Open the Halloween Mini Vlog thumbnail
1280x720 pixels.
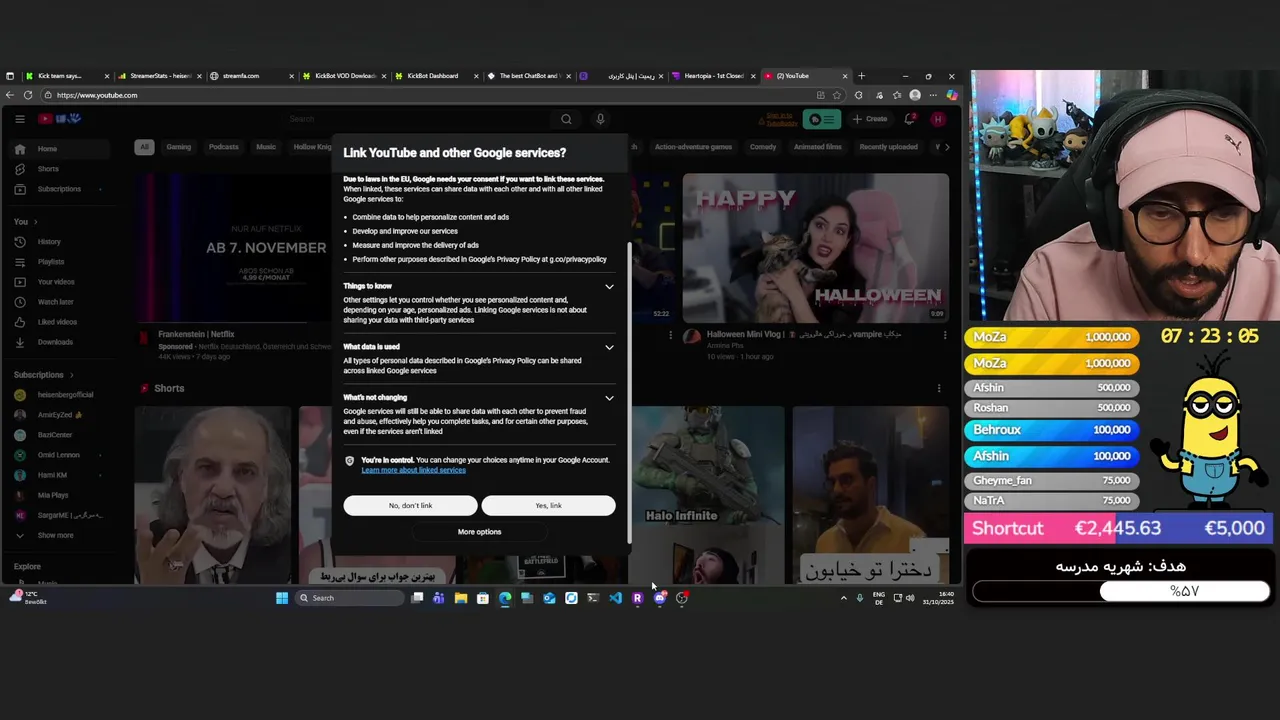tap(816, 248)
